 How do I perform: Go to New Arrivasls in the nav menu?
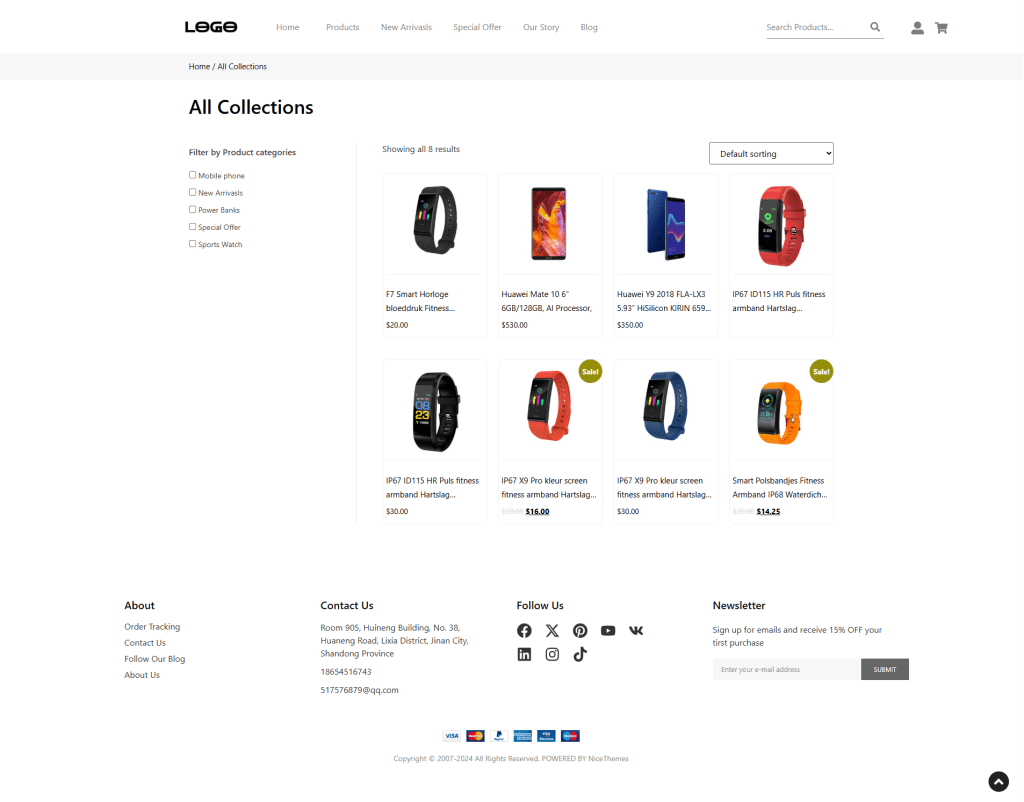pos(406,27)
